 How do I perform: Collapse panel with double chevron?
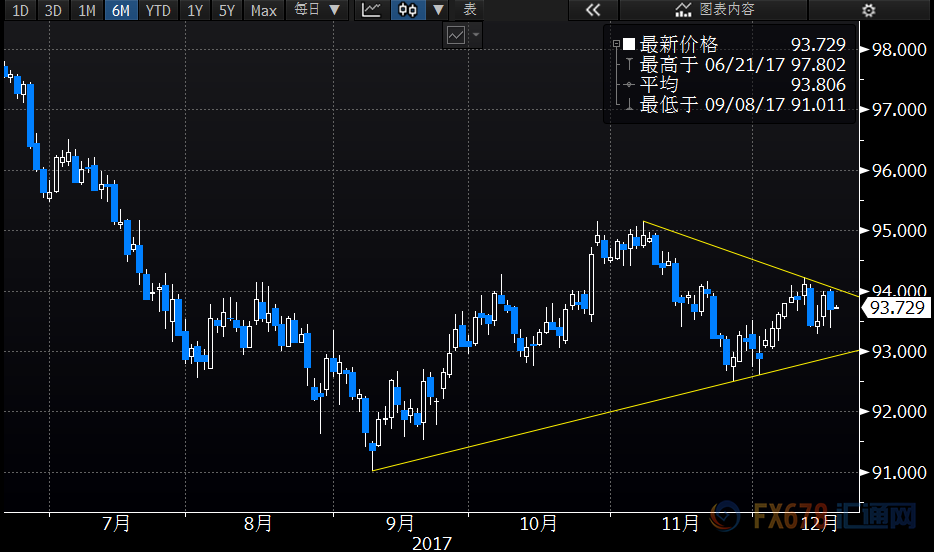[593, 10]
